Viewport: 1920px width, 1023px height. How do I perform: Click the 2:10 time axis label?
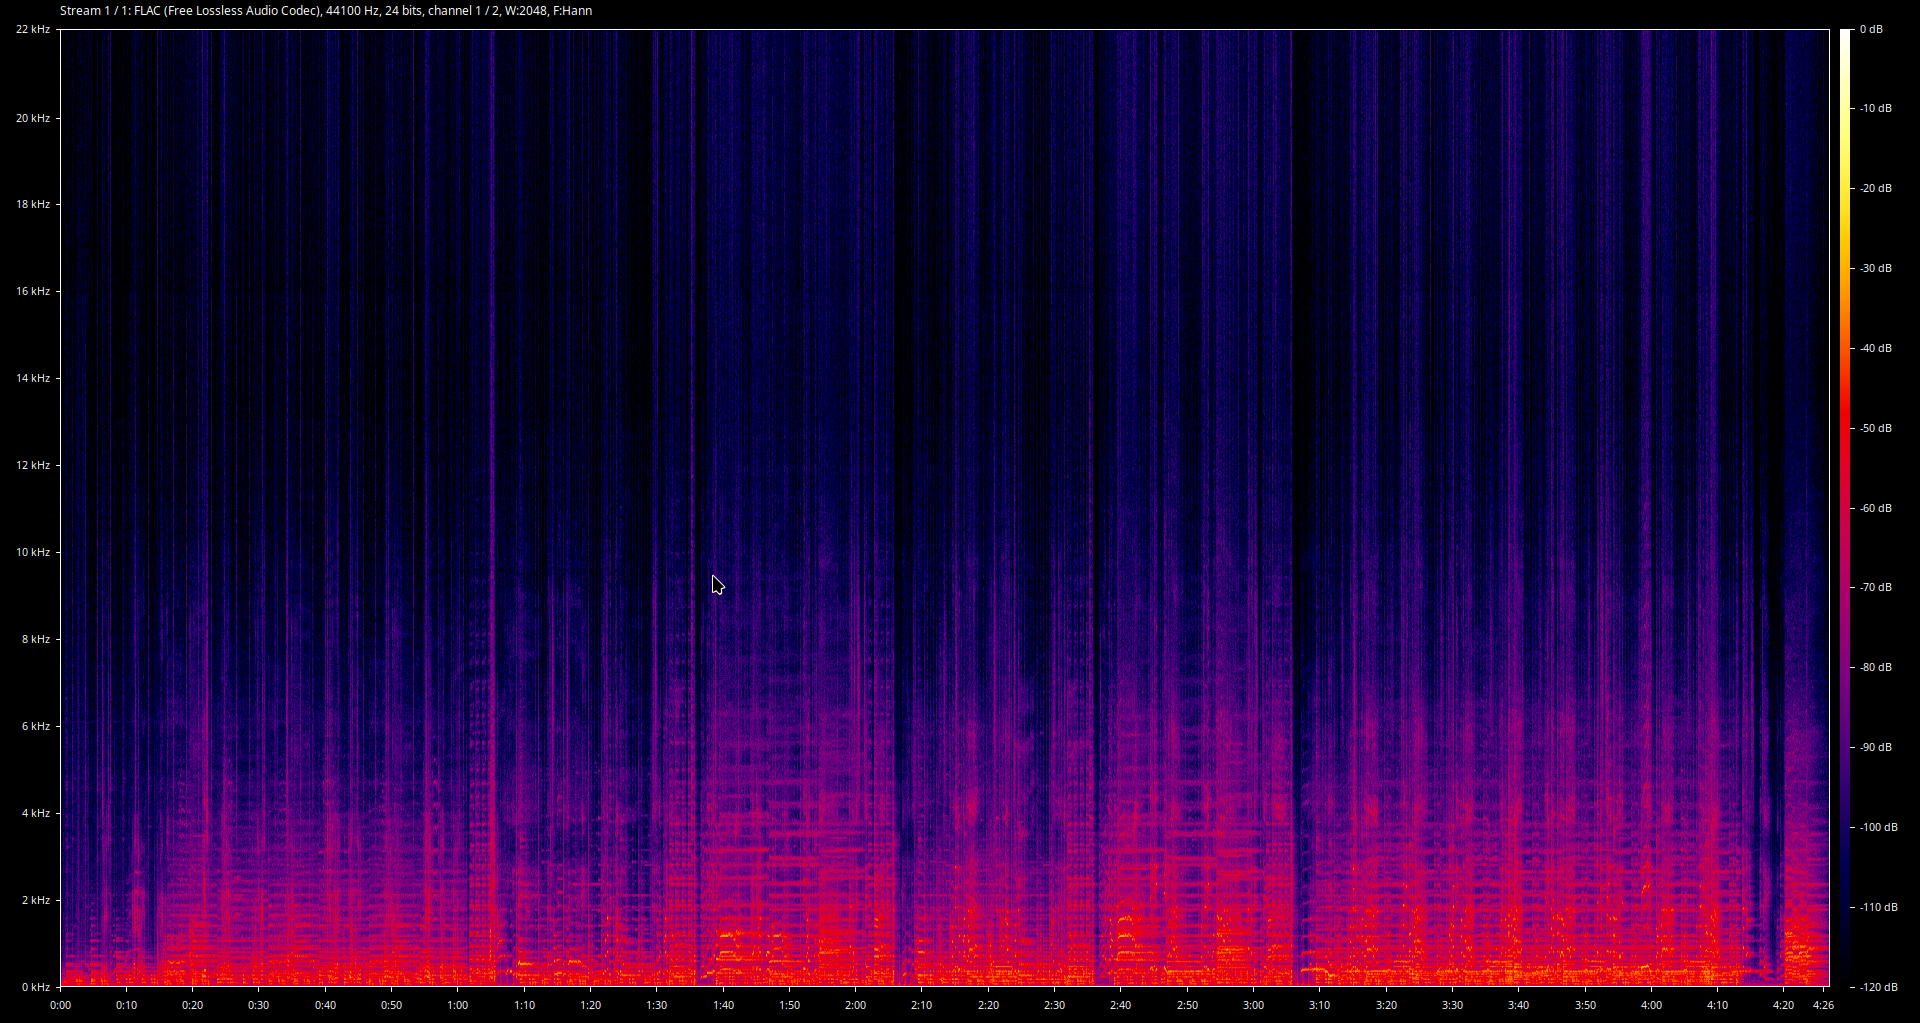[x=922, y=1005]
